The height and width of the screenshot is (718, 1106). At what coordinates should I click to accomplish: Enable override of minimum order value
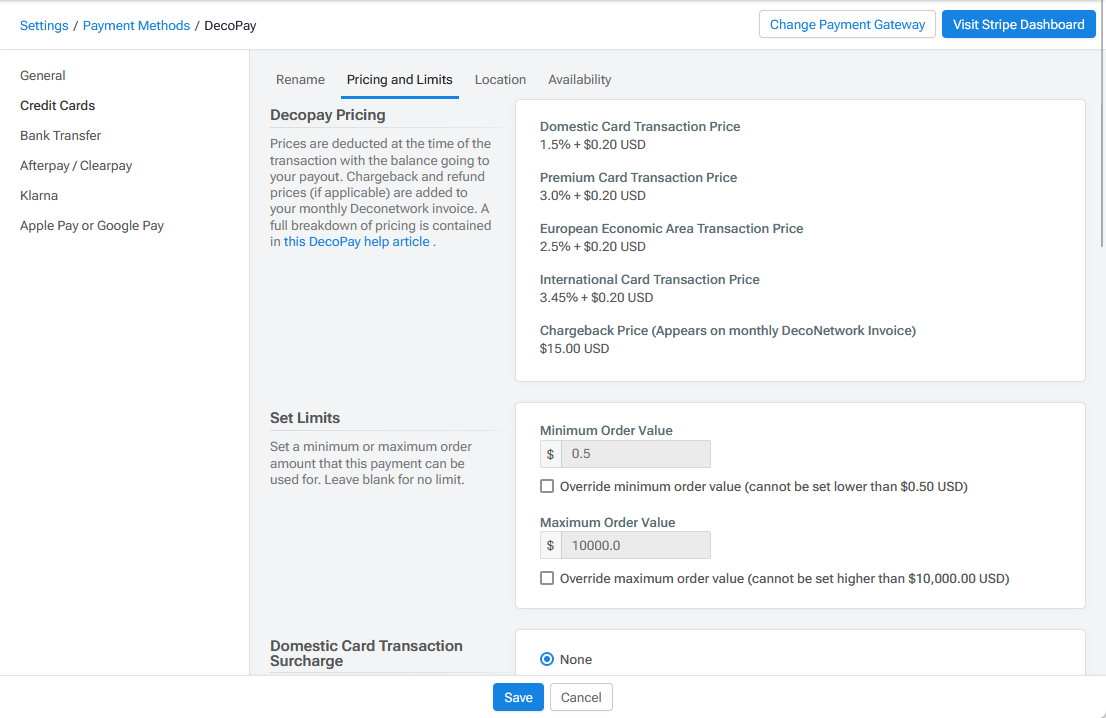[547, 485]
